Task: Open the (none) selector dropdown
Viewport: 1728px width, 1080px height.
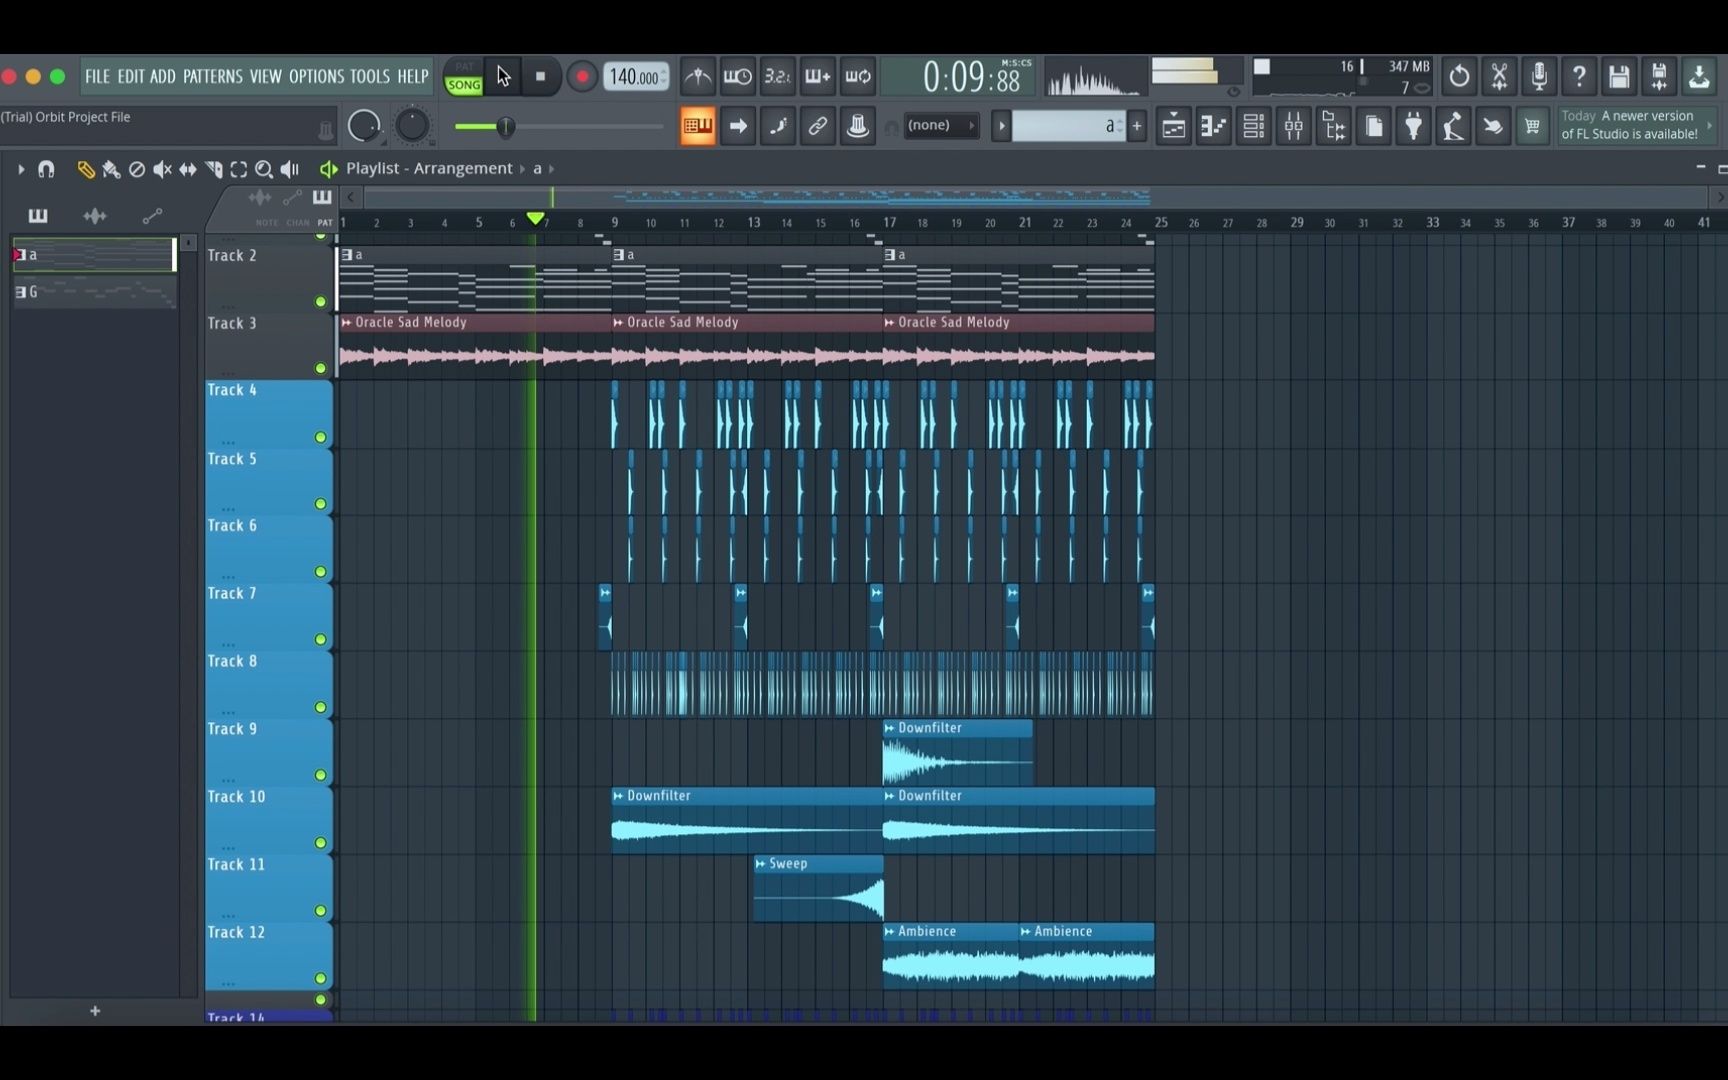Action: [x=940, y=125]
